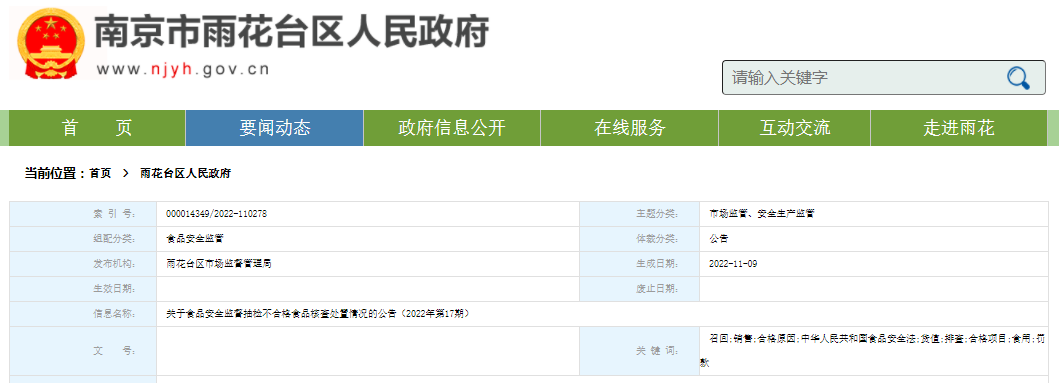Click the 首页 breadcrumb link

(100, 174)
